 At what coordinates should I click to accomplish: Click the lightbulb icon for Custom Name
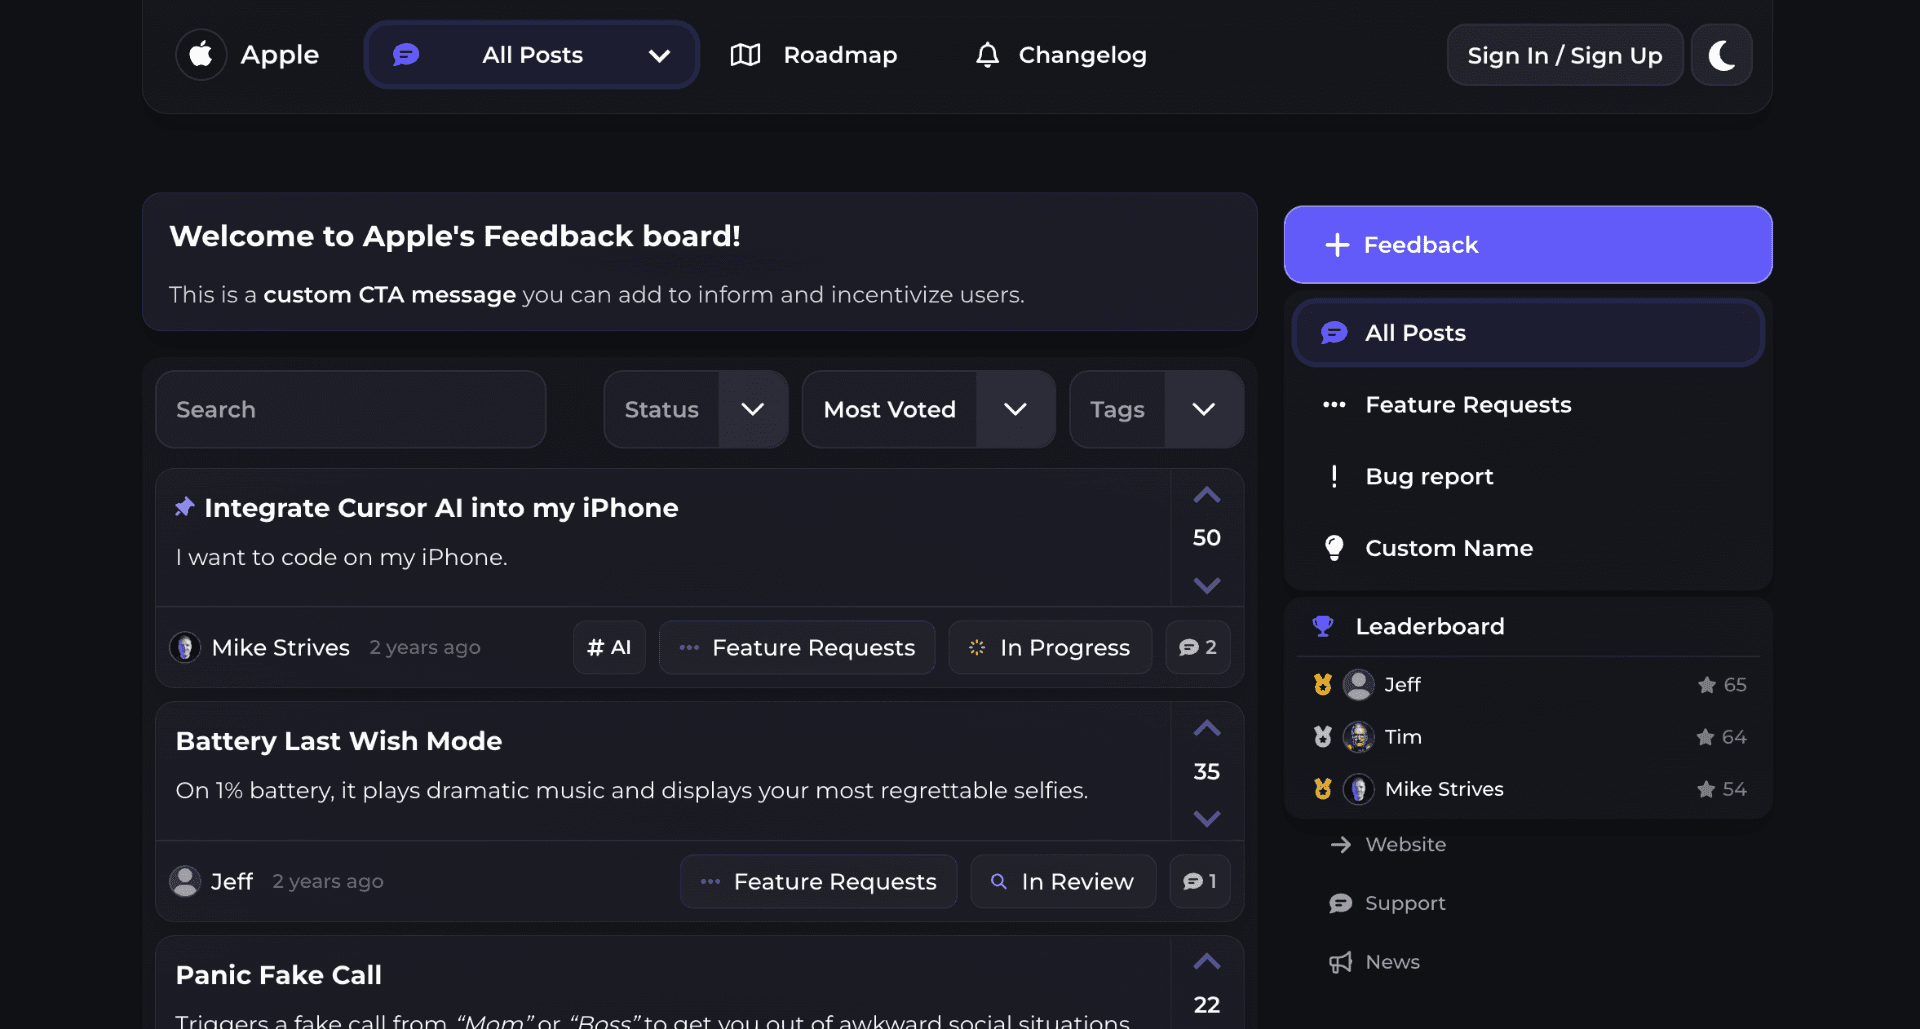1334,548
